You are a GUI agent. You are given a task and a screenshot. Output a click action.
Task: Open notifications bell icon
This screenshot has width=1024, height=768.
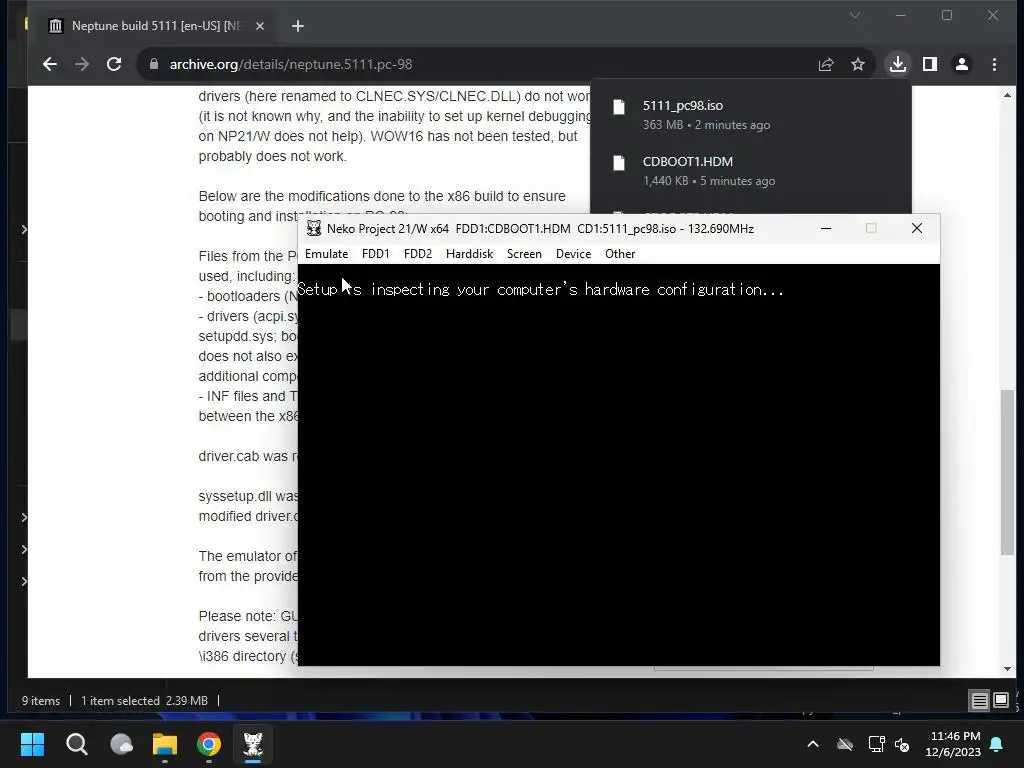click(997, 744)
